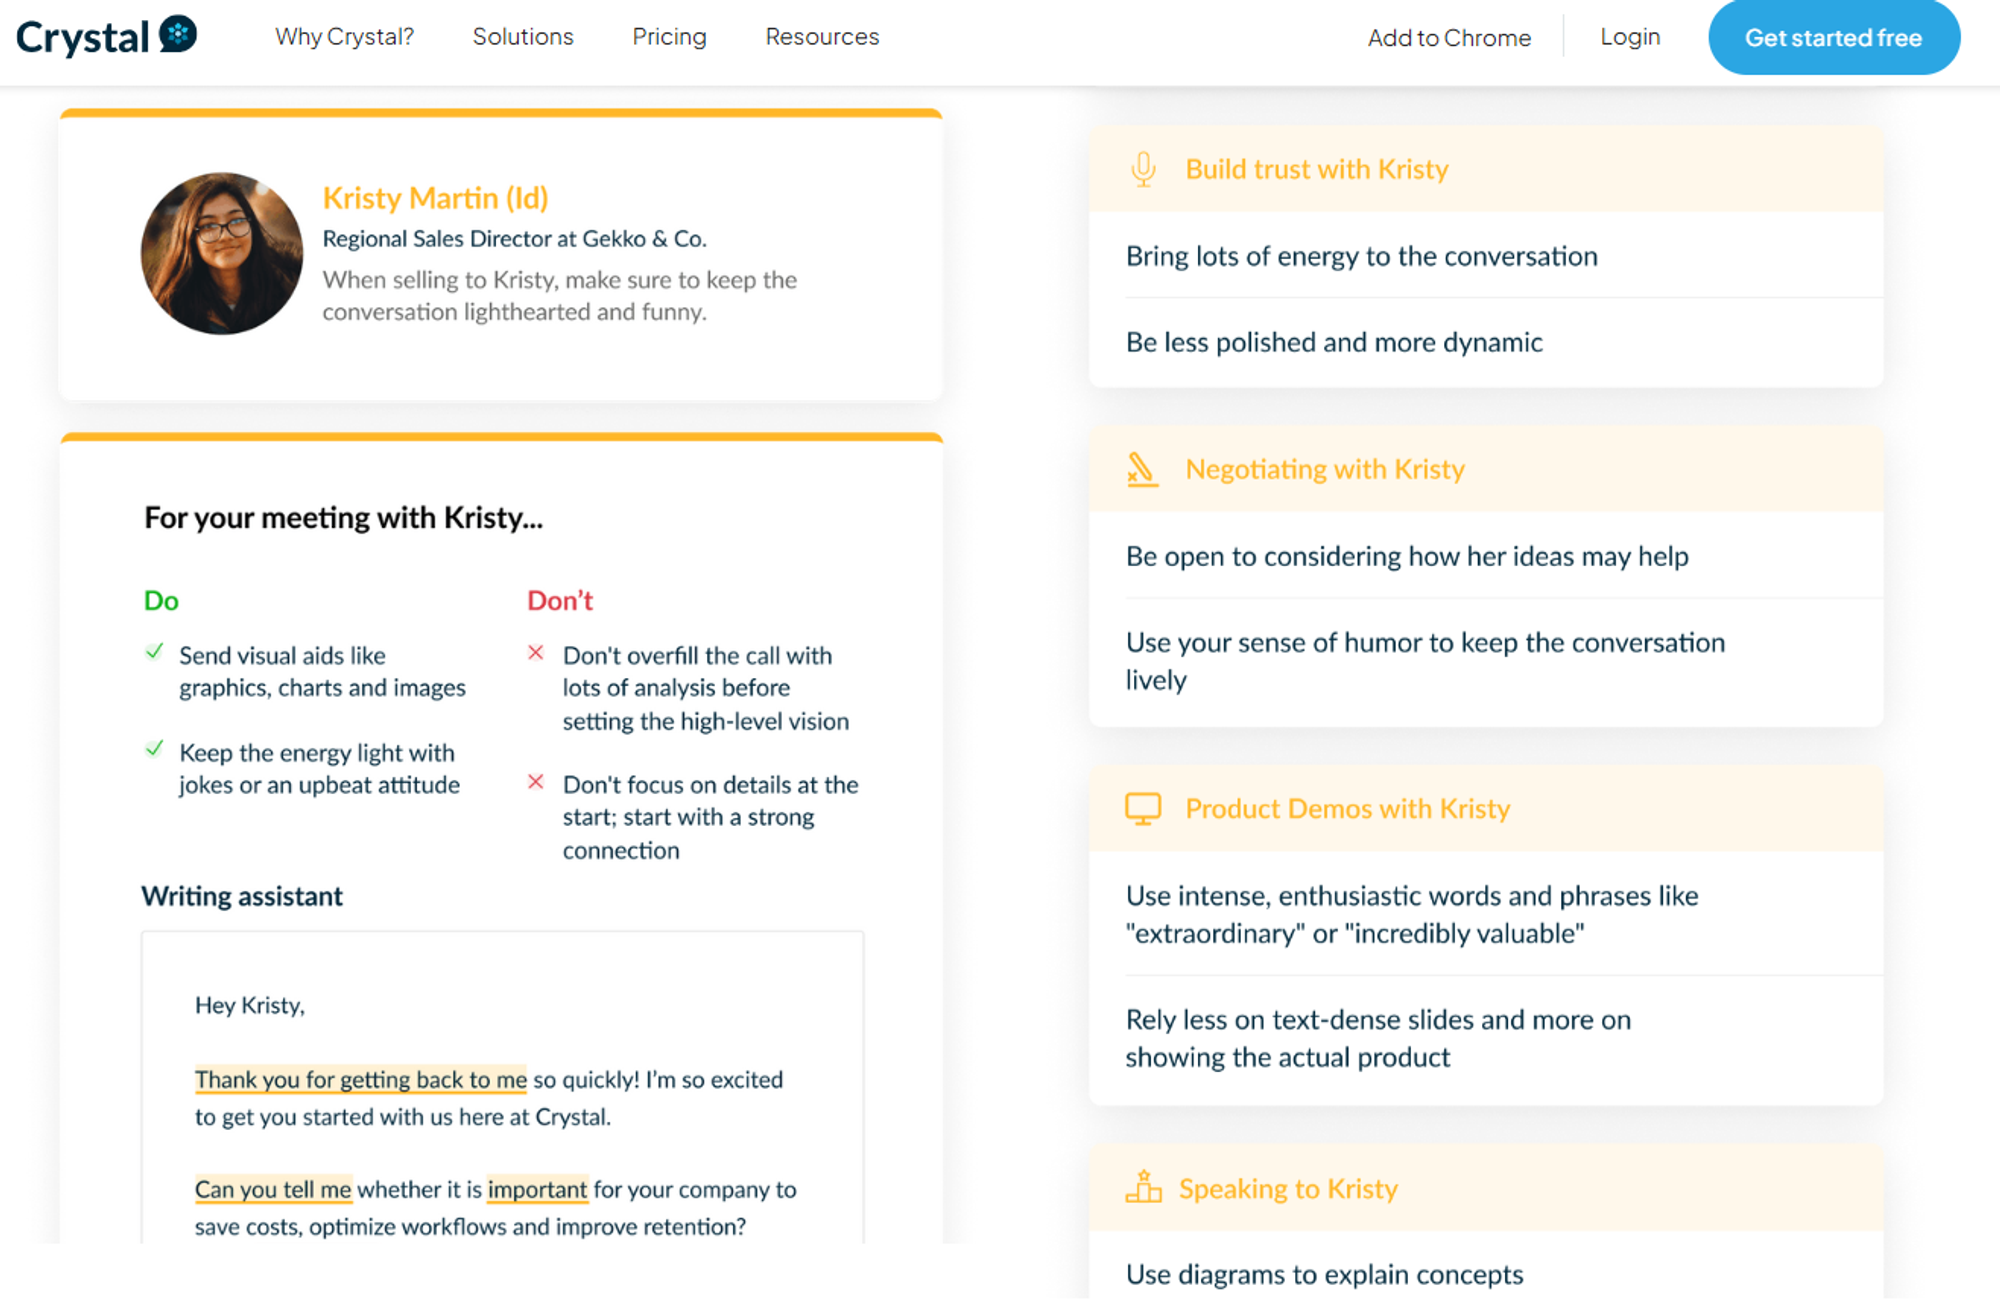Viewport: 2000px width, 1302px height.
Task: Click the highlighted phrase Can you tell me
Action: (x=273, y=1190)
